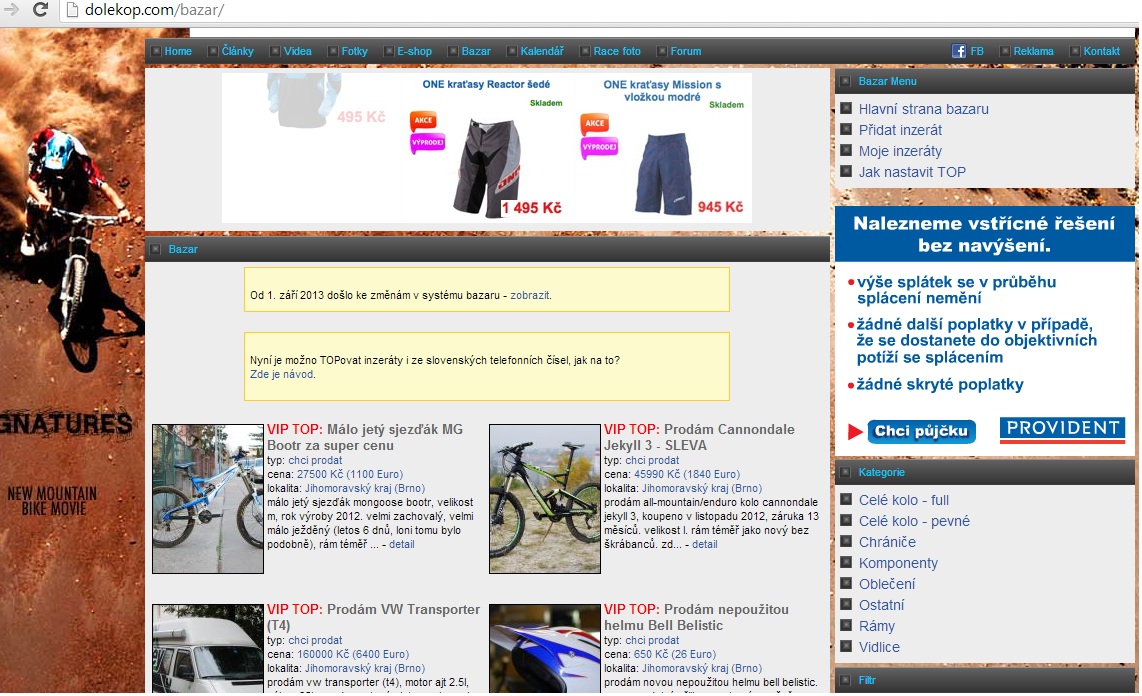Reload the page with the browser refresh icon
This screenshot has width=1142, height=696.
point(40,10)
